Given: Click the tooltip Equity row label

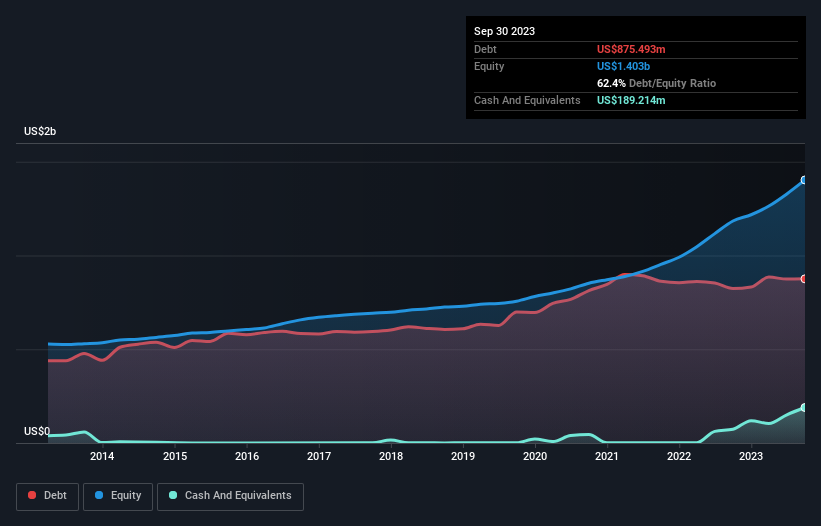Looking at the screenshot, I should [489, 66].
